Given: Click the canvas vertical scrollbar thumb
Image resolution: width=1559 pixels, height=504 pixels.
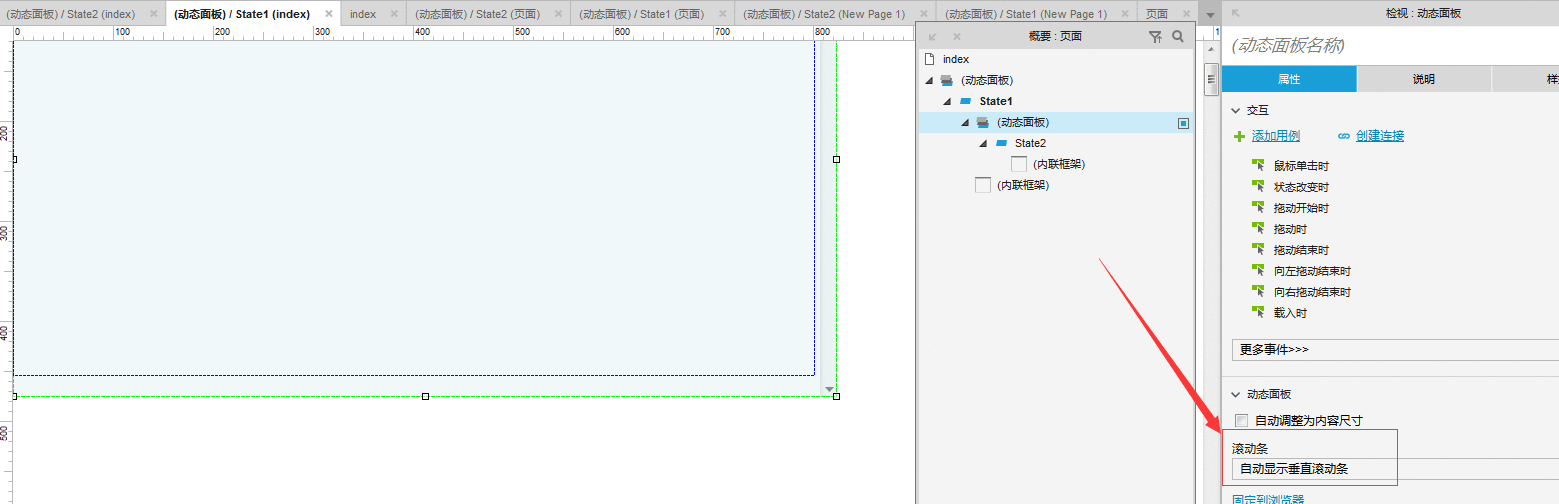Looking at the screenshot, I should click(x=1211, y=78).
